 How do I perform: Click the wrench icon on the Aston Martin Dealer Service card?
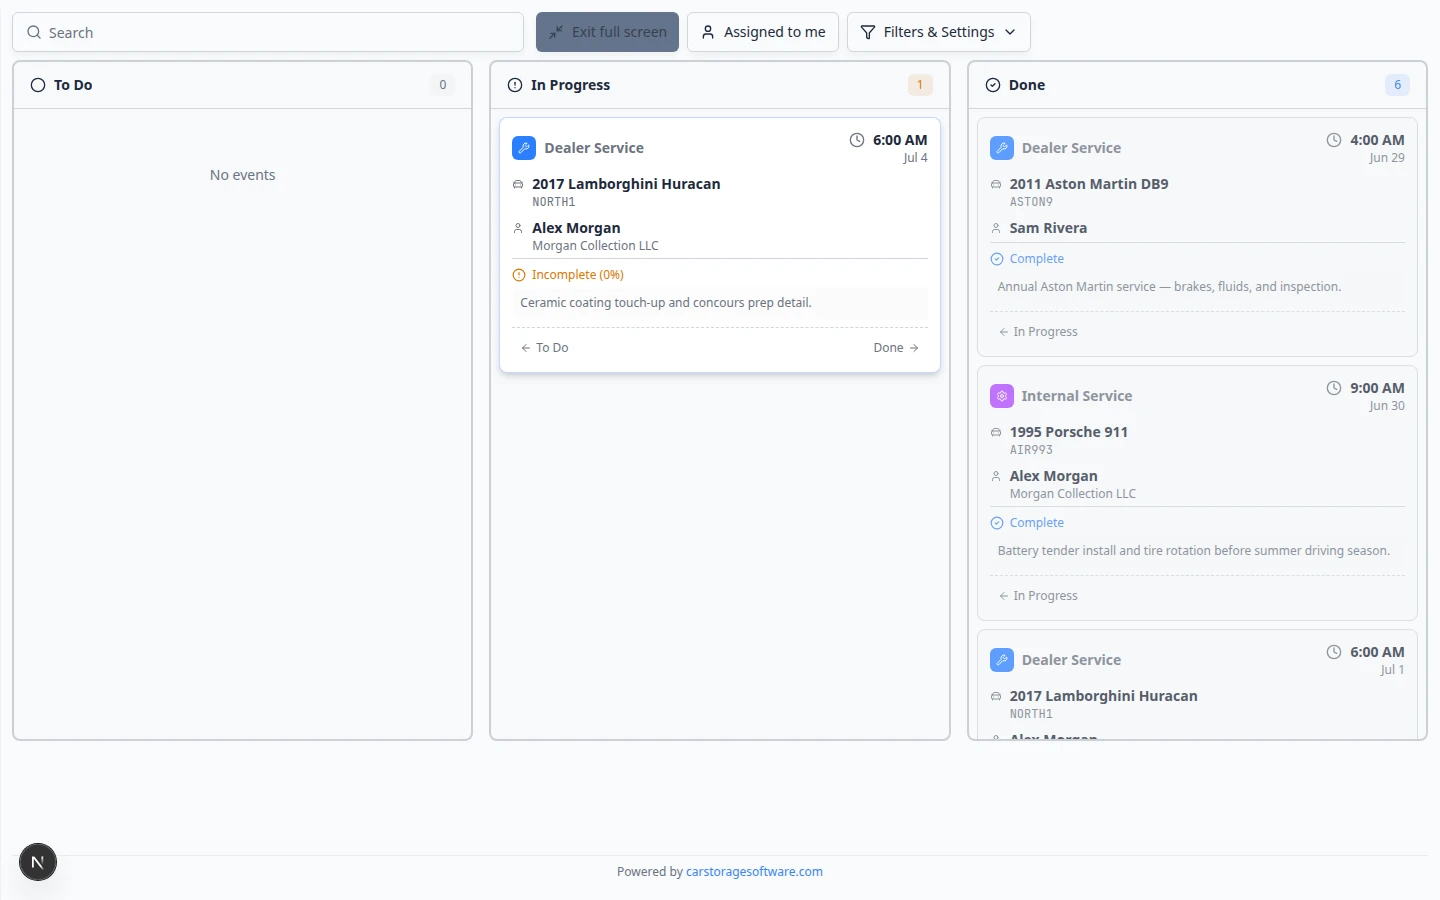(x=1002, y=148)
